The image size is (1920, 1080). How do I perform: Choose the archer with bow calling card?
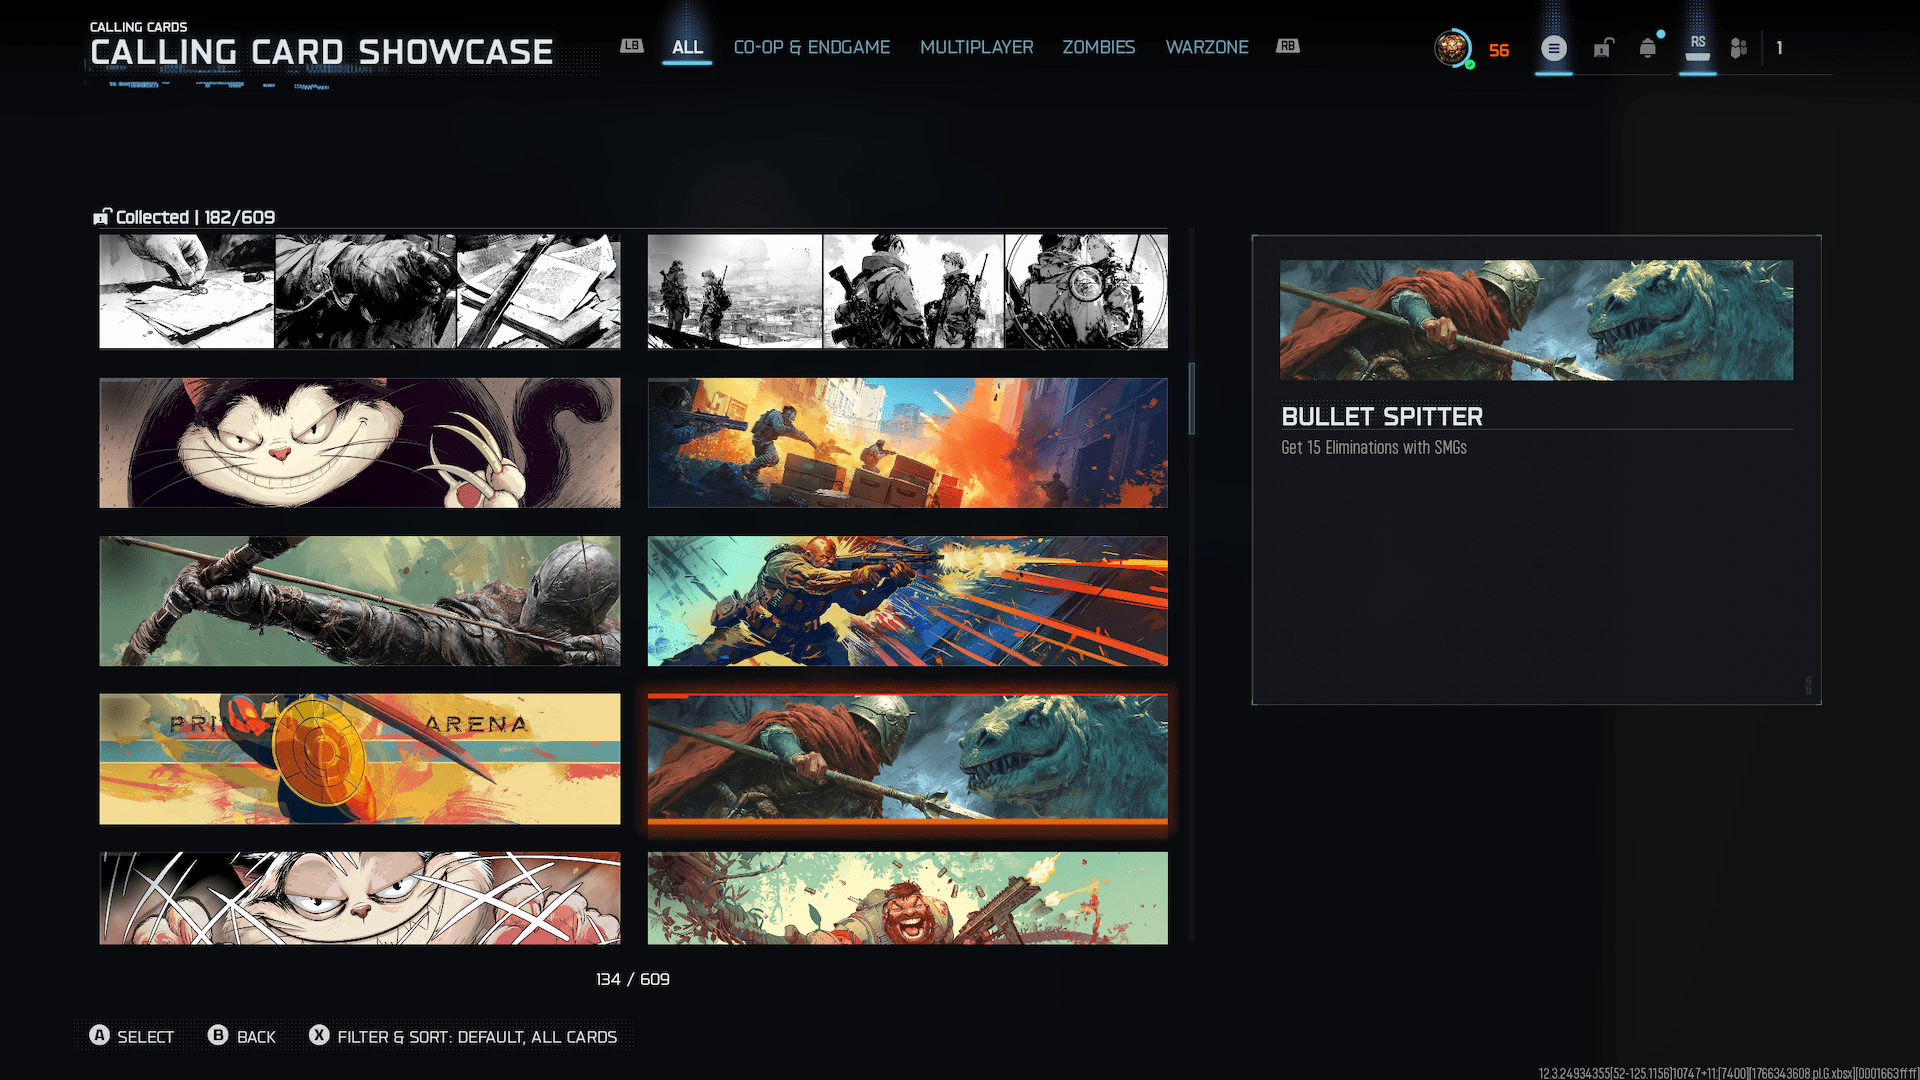click(x=359, y=601)
